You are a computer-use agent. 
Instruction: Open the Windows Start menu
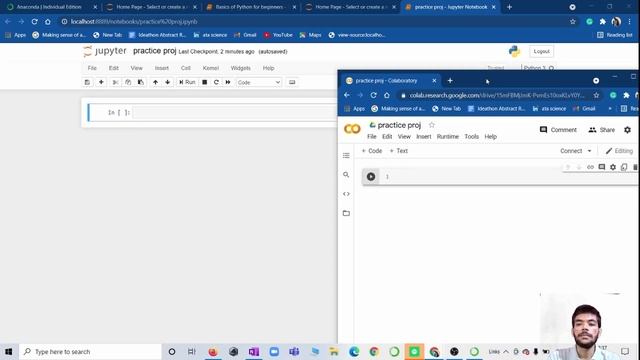tap(9, 351)
